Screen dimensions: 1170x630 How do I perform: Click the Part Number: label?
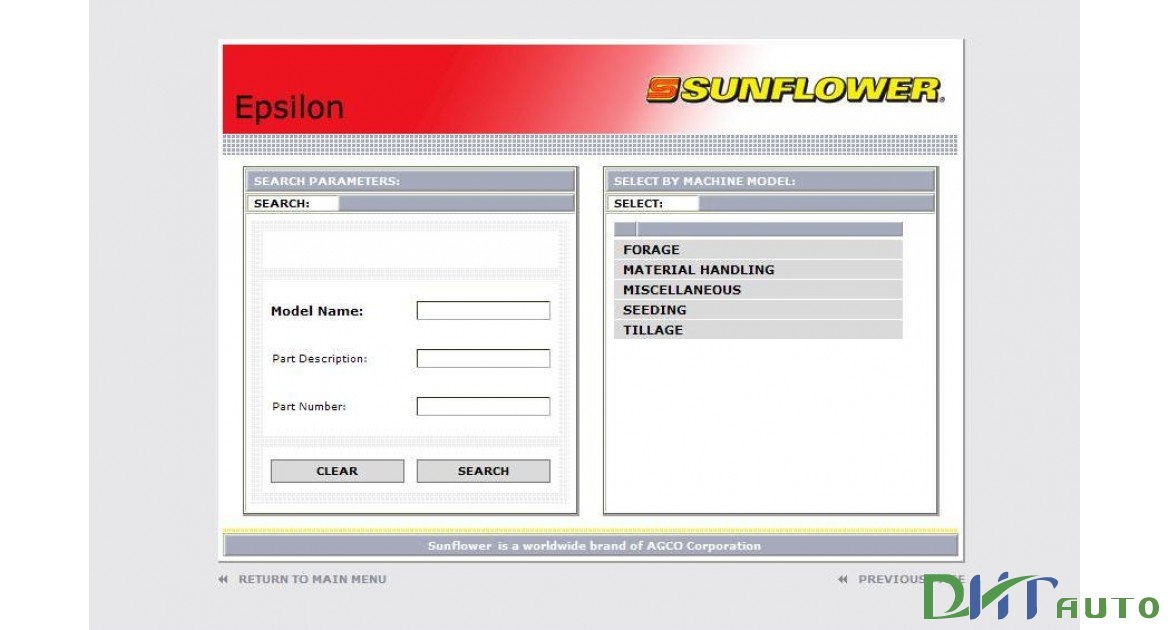(309, 406)
